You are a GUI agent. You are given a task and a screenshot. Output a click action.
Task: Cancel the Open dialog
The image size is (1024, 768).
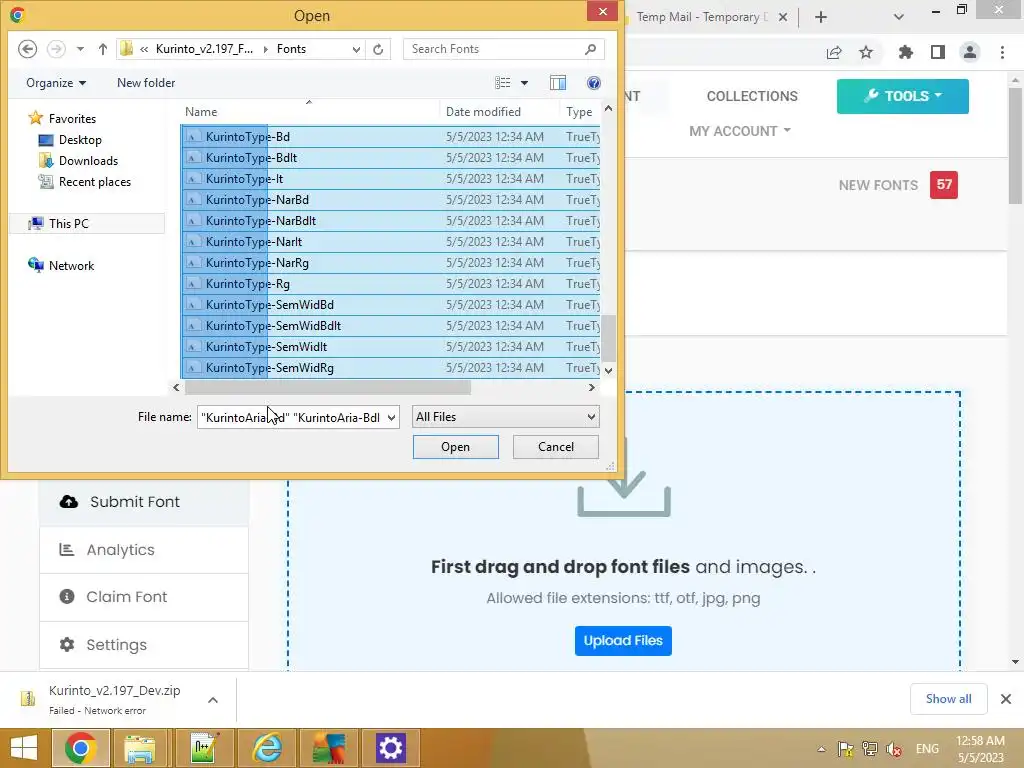coord(556,447)
